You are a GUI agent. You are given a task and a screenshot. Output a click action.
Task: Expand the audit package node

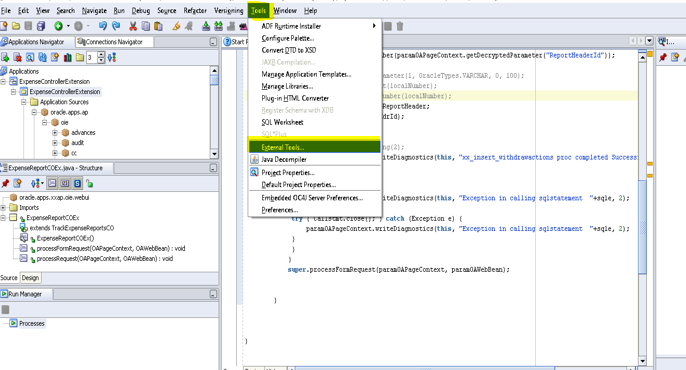point(55,143)
